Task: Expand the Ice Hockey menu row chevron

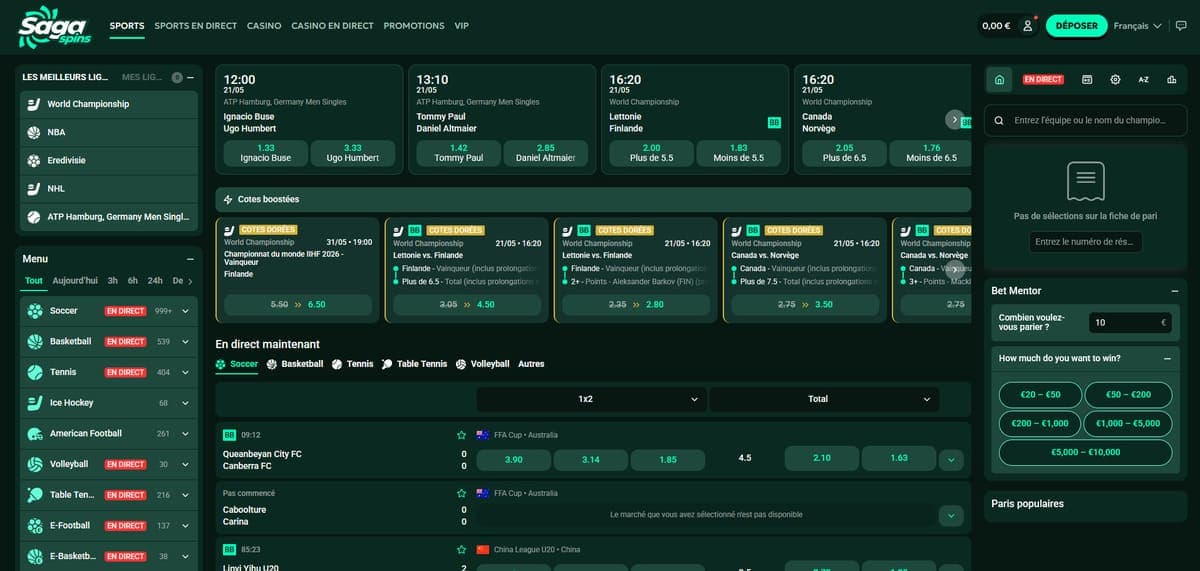Action: [x=185, y=403]
